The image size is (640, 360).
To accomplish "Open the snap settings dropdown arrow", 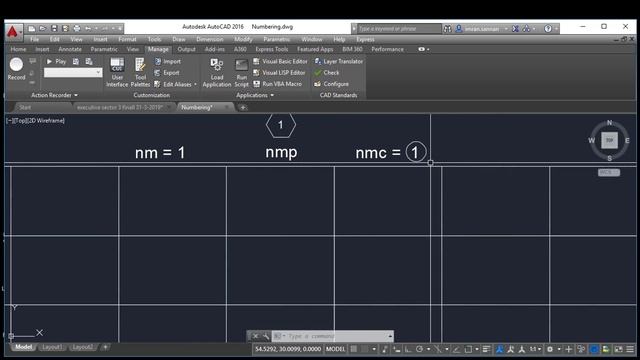I will click(x=374, y=349).
